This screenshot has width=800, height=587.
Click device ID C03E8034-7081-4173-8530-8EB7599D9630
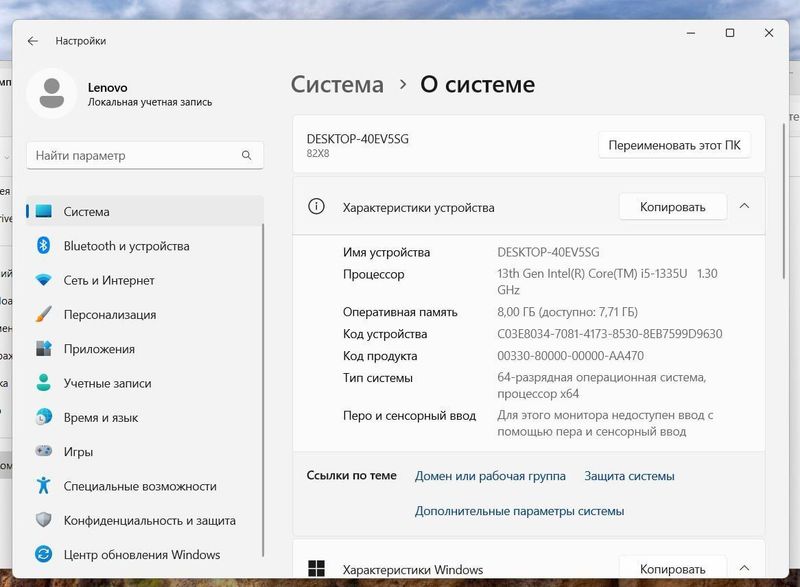pos(610,334)
